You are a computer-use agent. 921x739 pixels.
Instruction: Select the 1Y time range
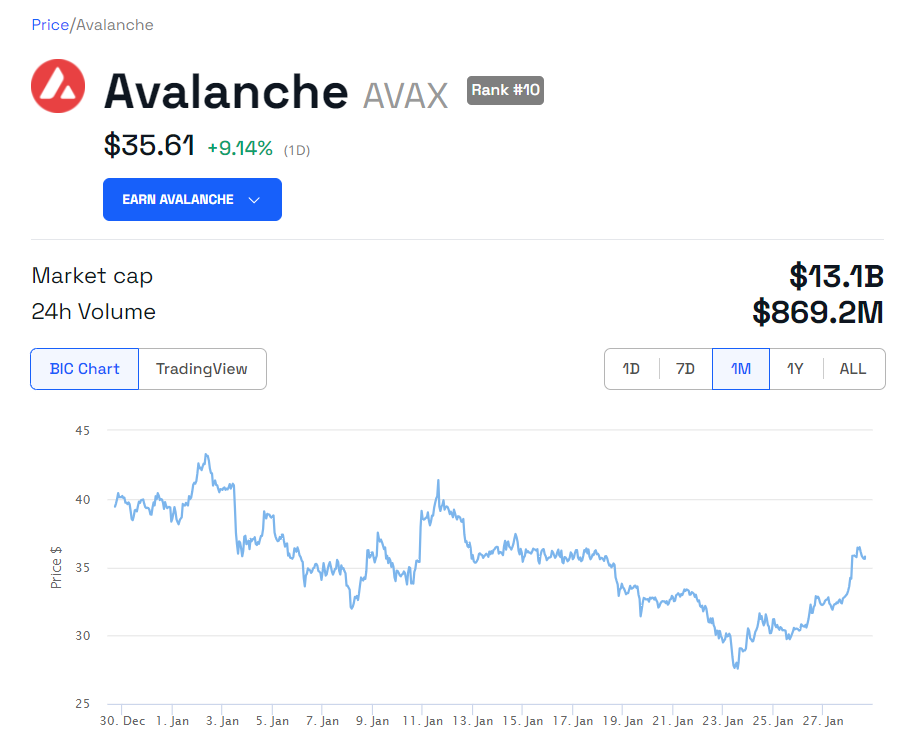coord(795,369)
